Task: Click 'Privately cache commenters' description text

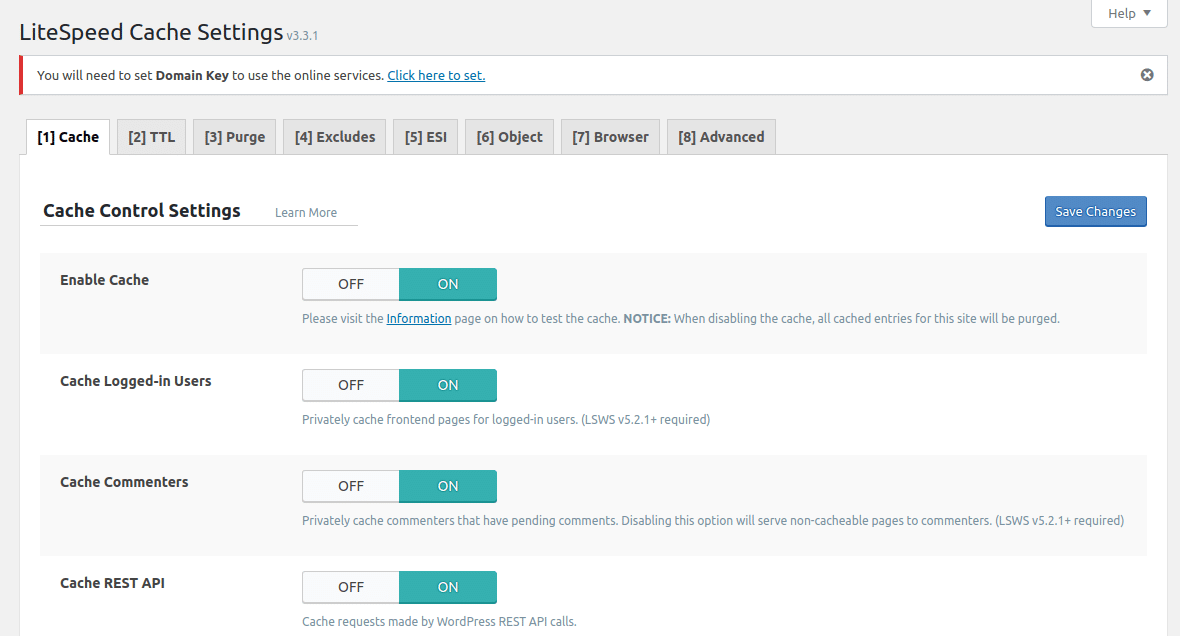Action: [x=713, y=520]
